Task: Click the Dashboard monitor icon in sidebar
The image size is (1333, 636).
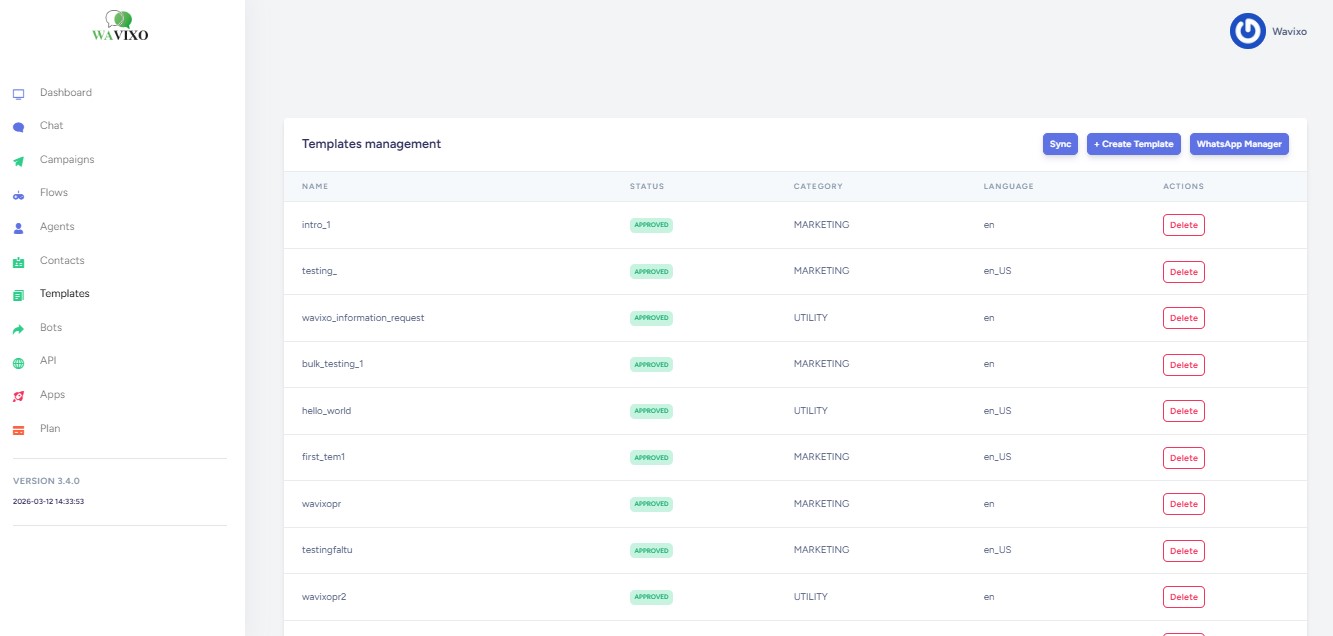Action: (x=18, y=94)
